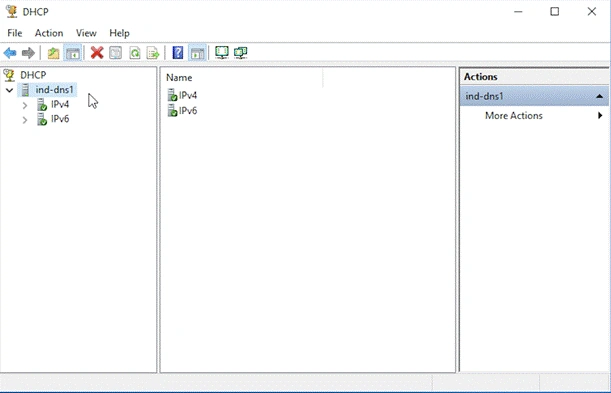Maximize the DHCP window
Viewport: 611px width, 393px height.
point(554,12)
